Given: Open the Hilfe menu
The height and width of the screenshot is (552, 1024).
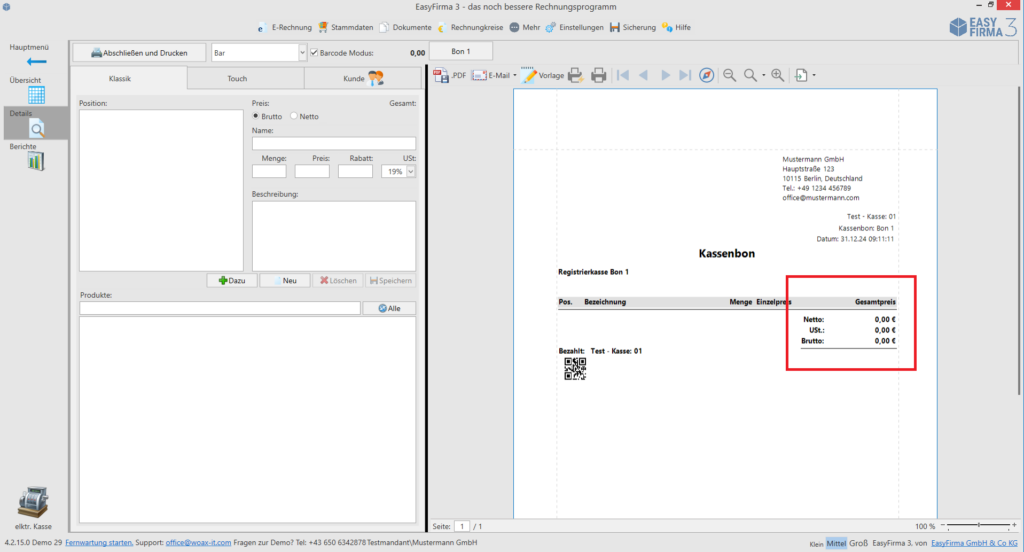Looking at the screenshot, I should click(x=676, y=27).
